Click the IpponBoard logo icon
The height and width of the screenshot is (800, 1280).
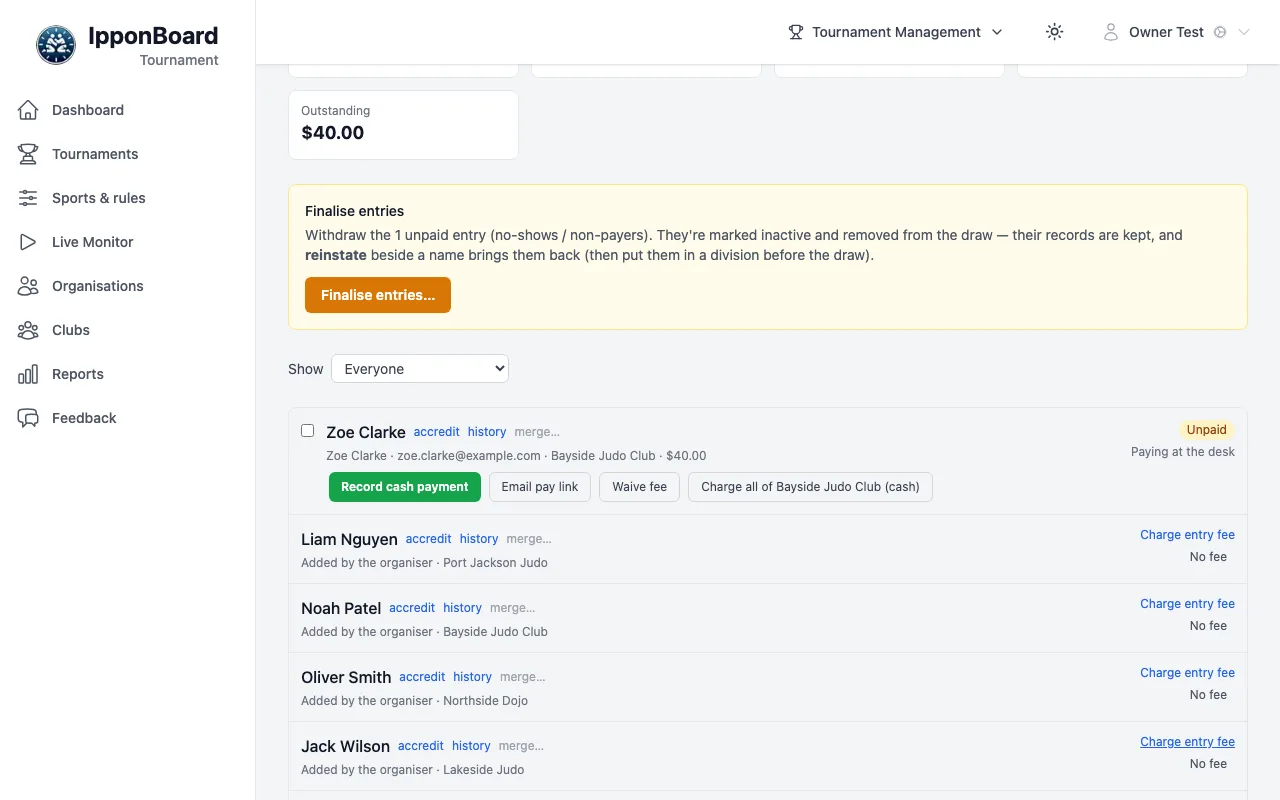[x=56, y=45]
